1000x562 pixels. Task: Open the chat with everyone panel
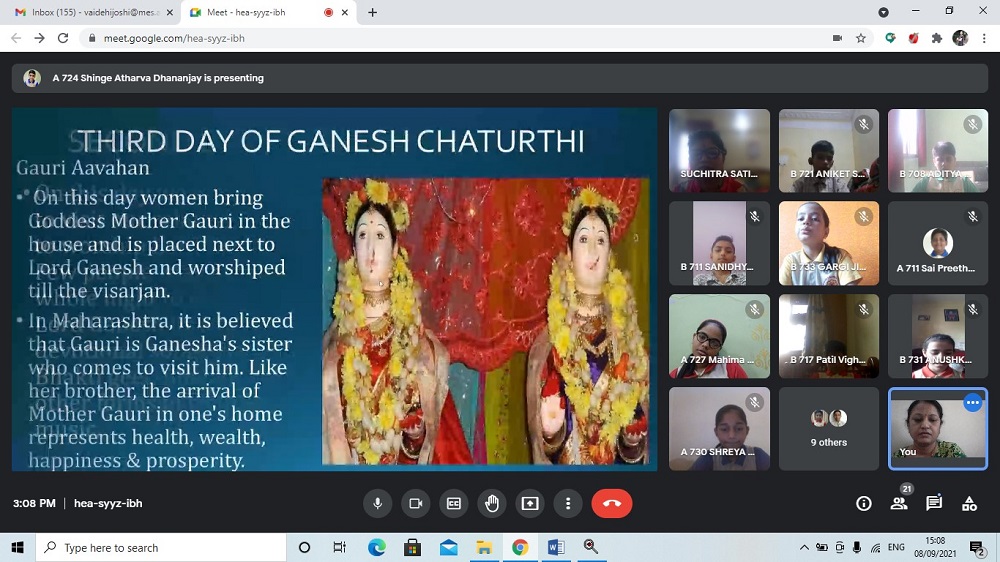coord(934,504)
